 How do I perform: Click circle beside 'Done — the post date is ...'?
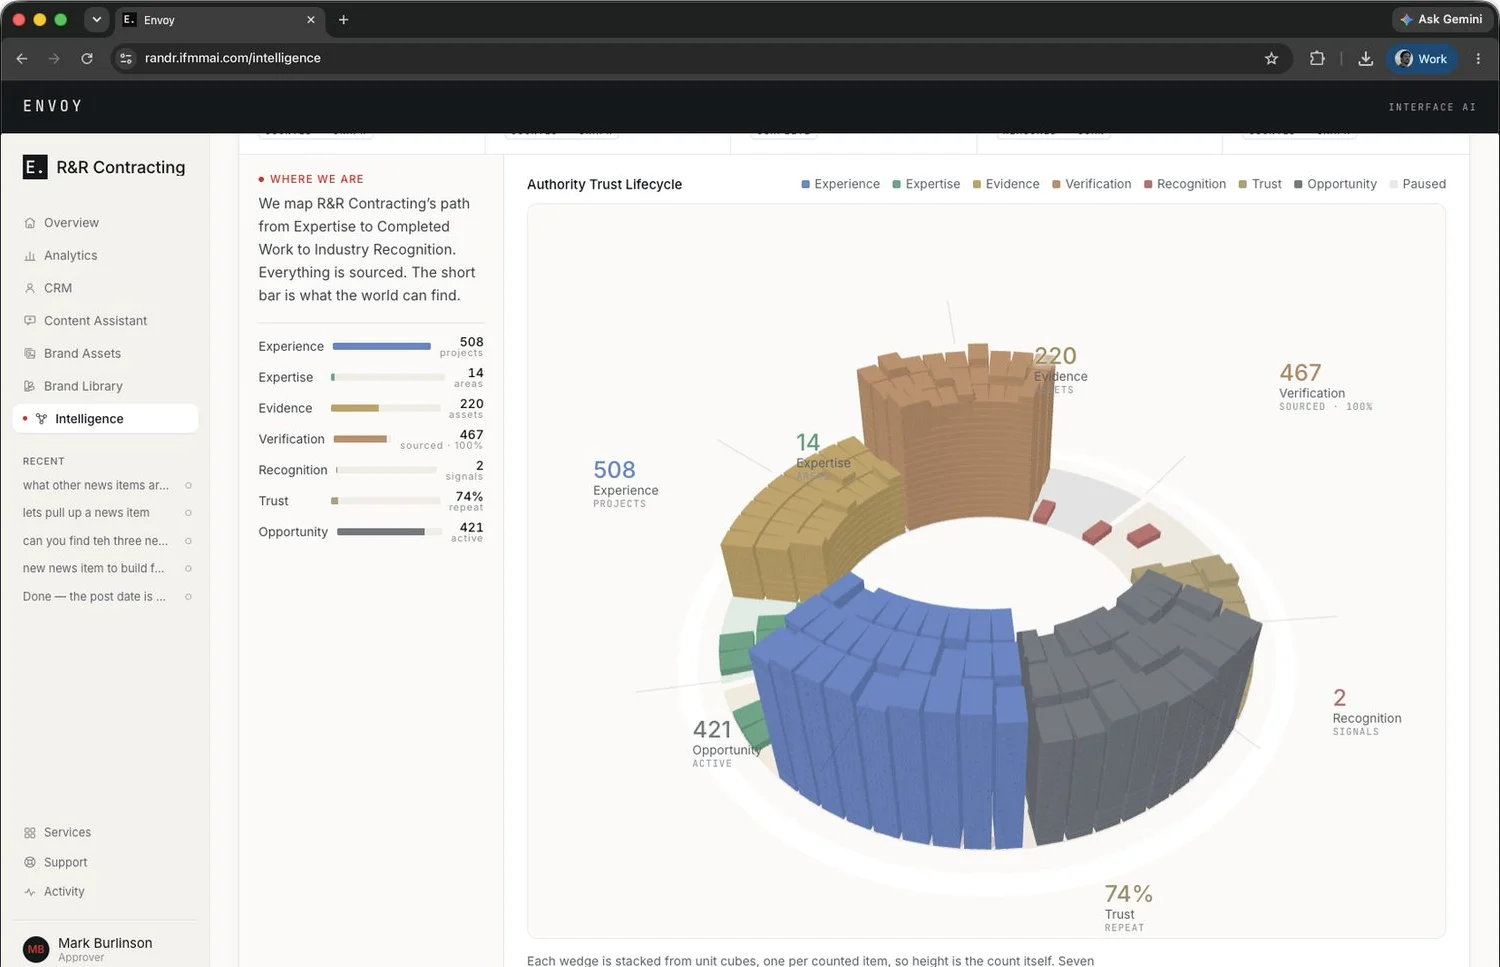coord(188,596)
